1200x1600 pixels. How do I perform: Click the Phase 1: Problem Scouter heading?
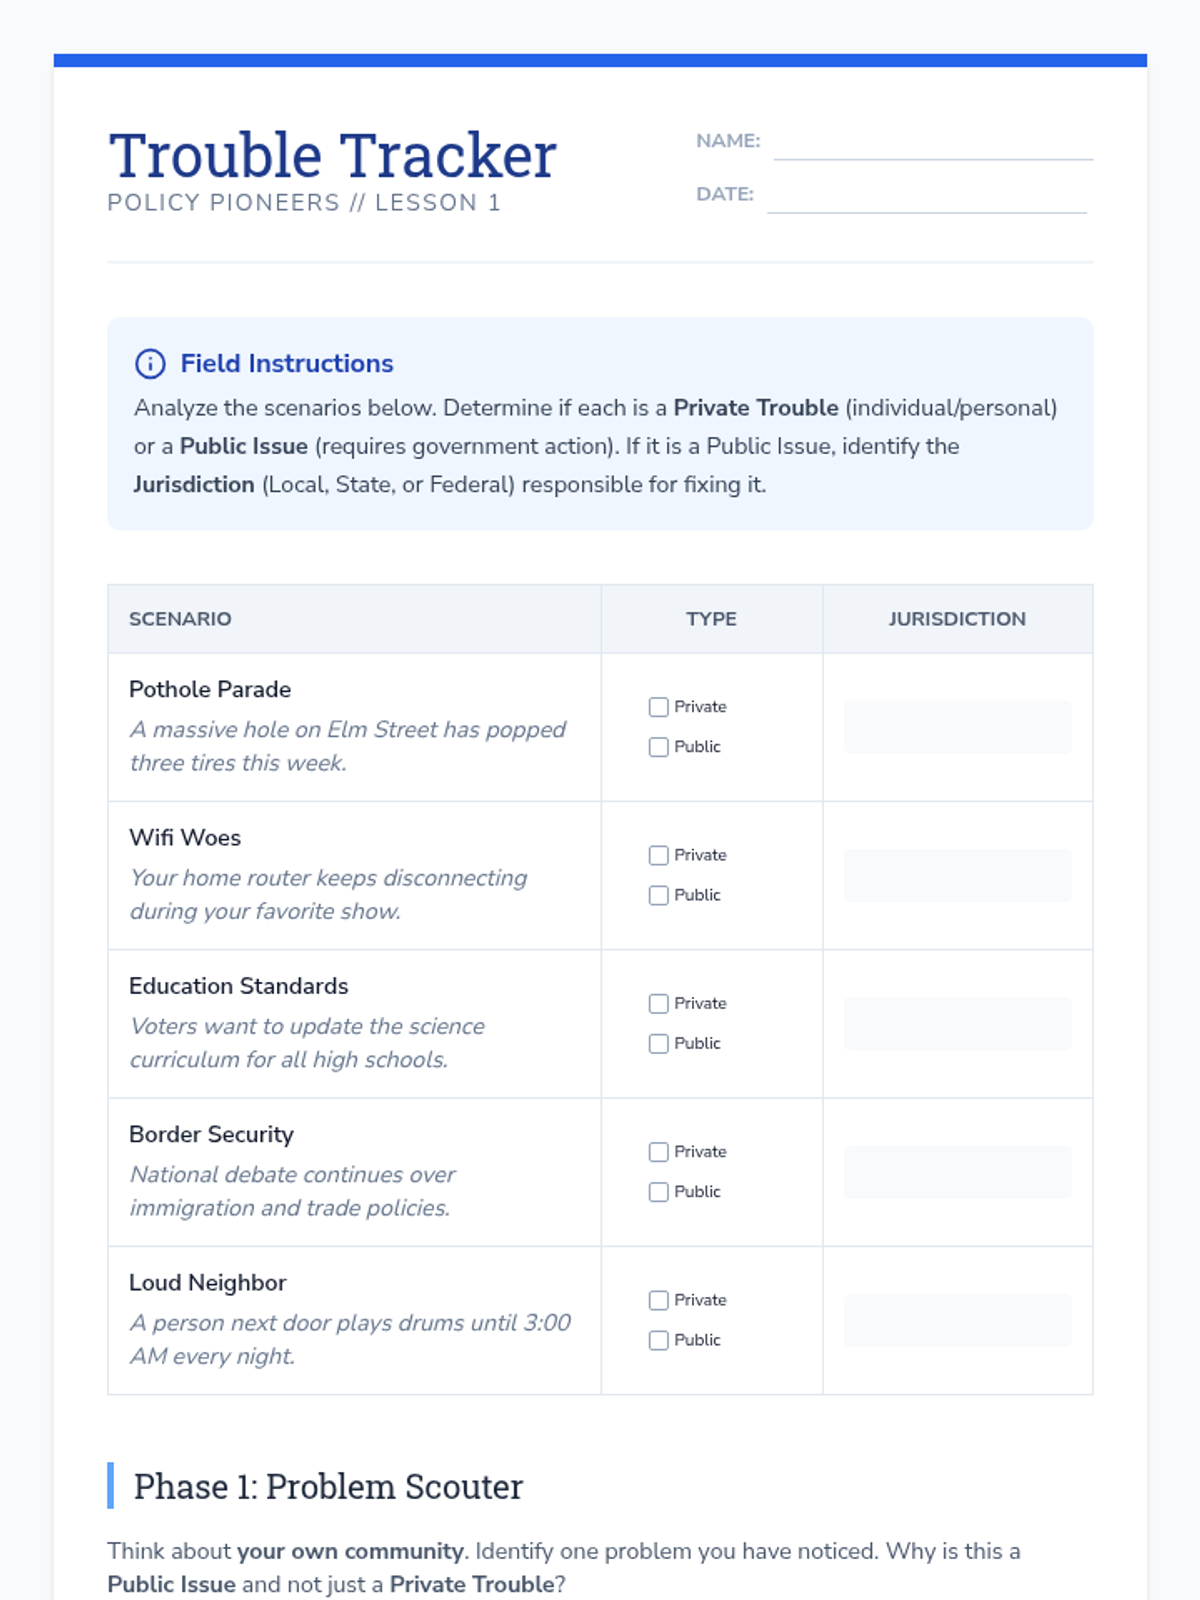(328, 1486)
